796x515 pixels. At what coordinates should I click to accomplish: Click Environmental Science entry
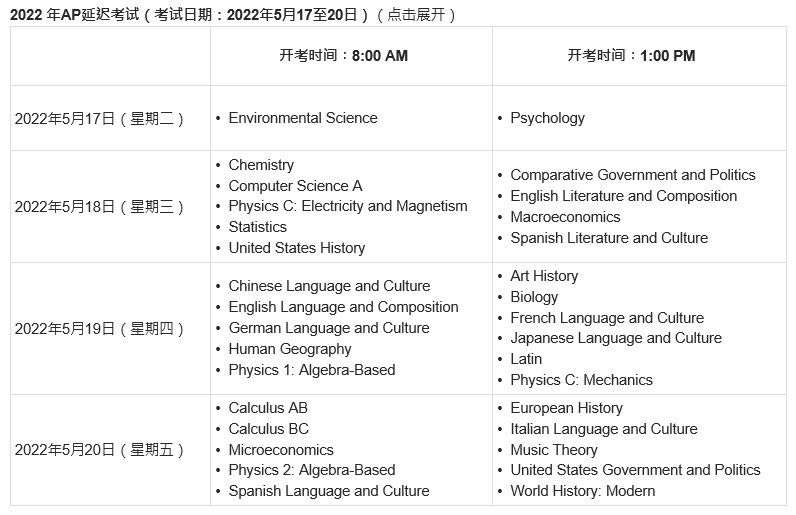tap(303, 118)
